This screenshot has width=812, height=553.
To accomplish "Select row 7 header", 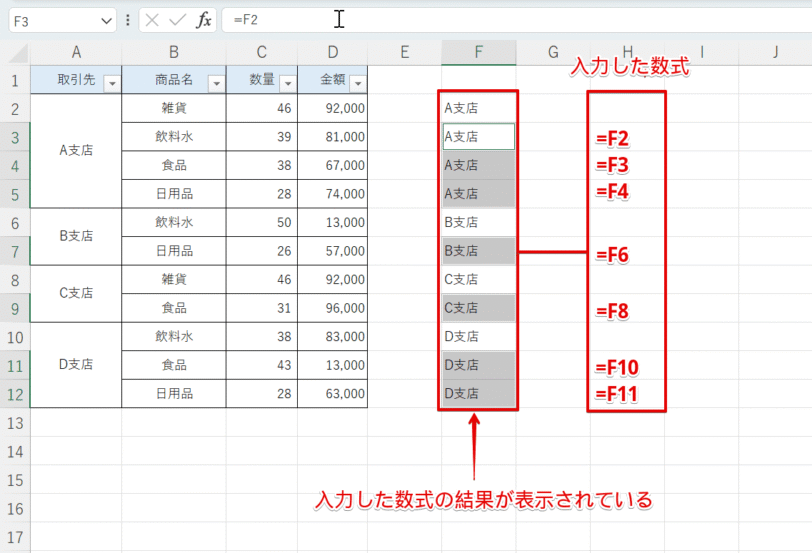I will [x=15, y=252].
